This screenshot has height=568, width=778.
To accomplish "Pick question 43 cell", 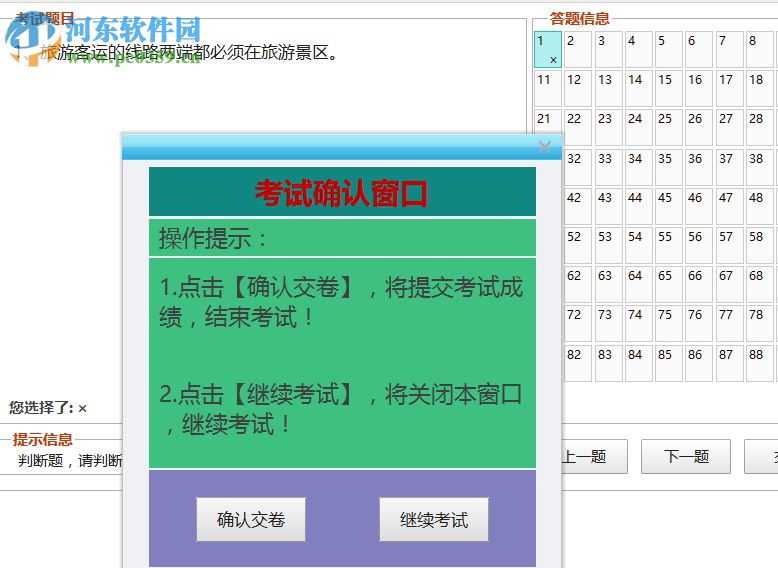I will pos(608,207).
